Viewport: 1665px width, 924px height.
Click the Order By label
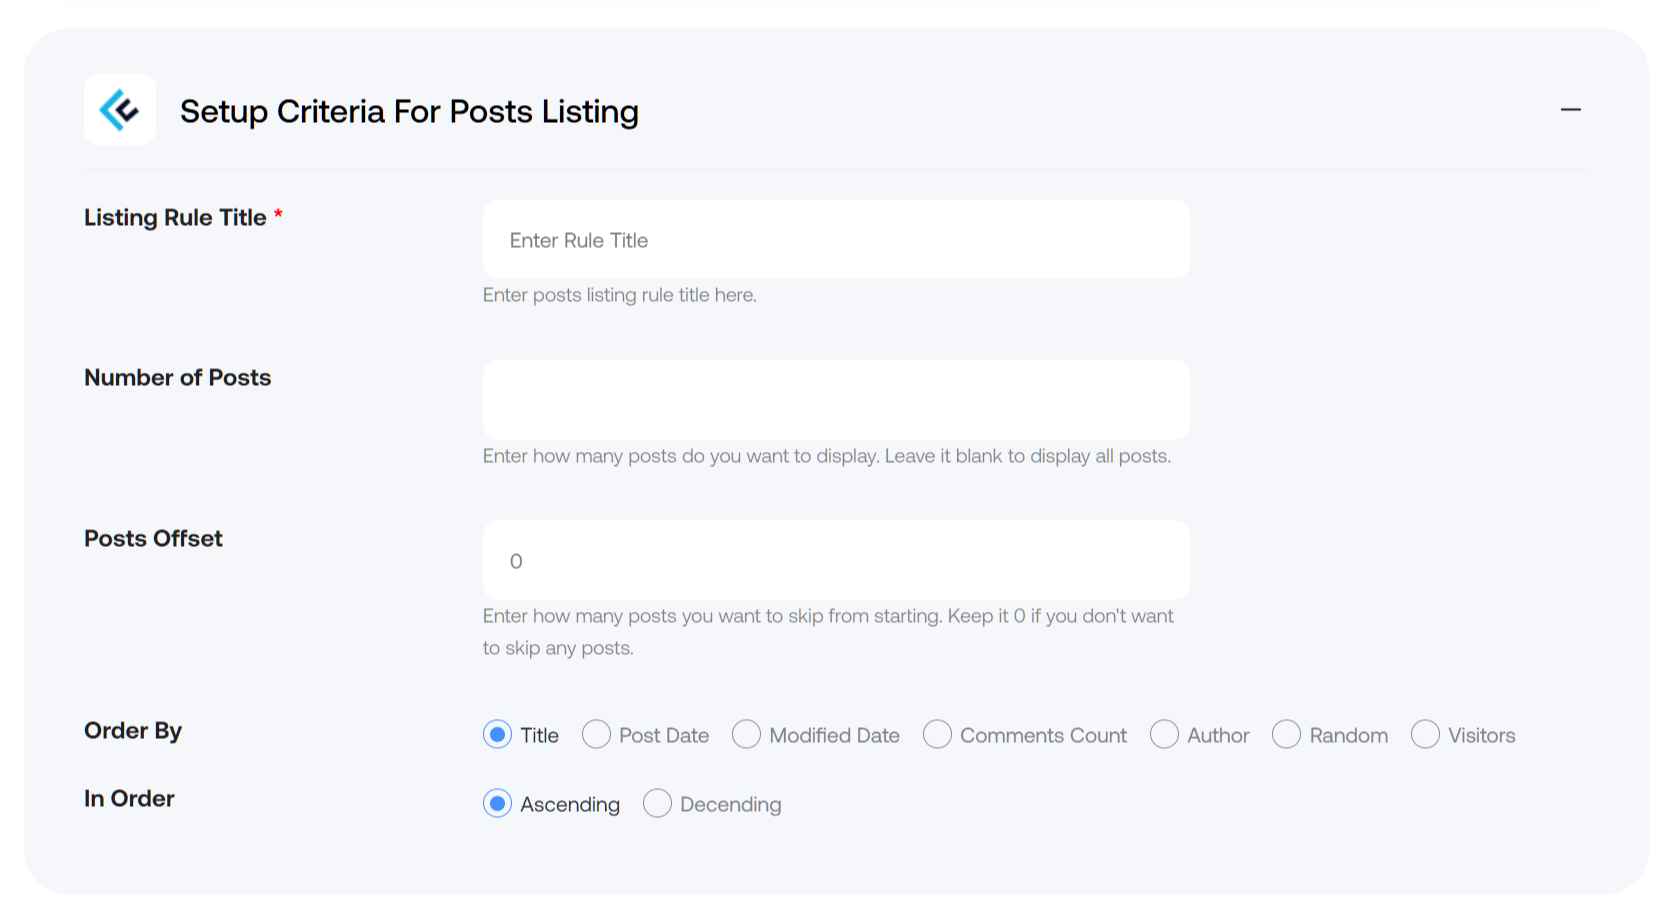(133, 731)
